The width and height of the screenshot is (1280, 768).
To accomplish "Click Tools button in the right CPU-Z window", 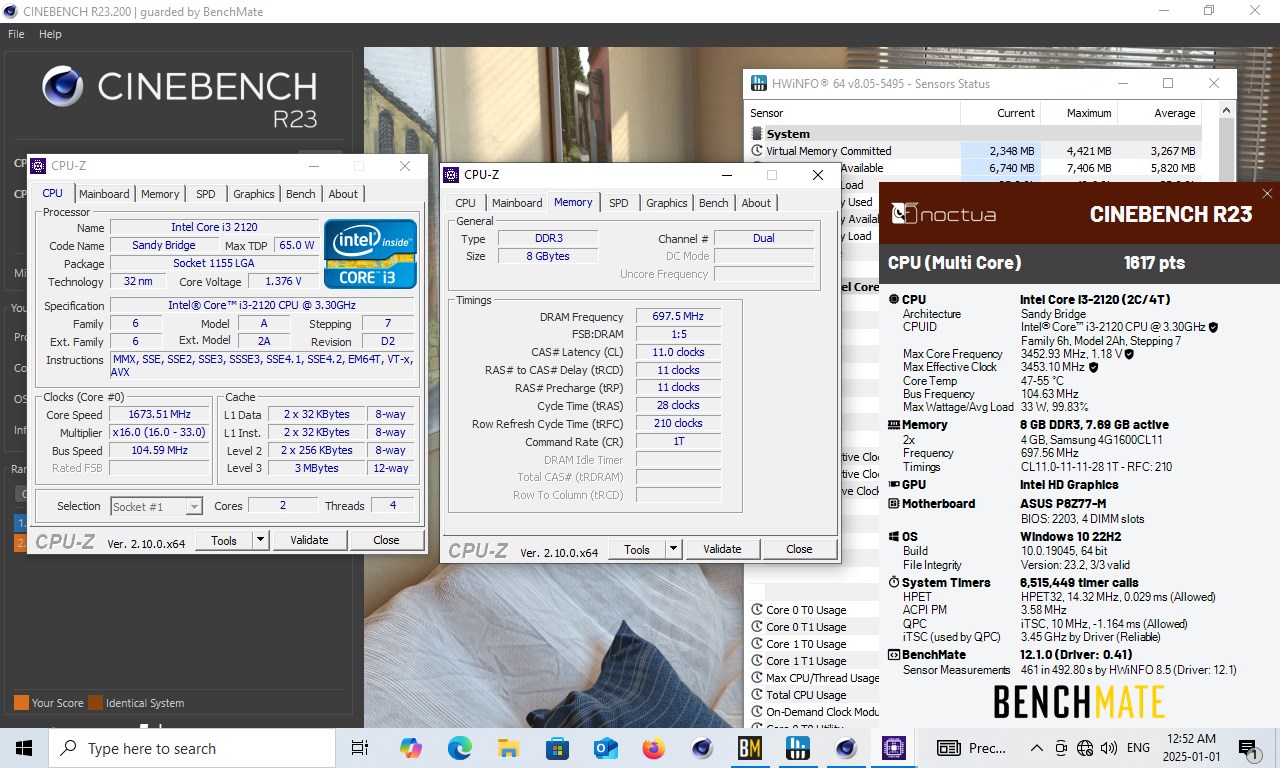I will point(637,549).
